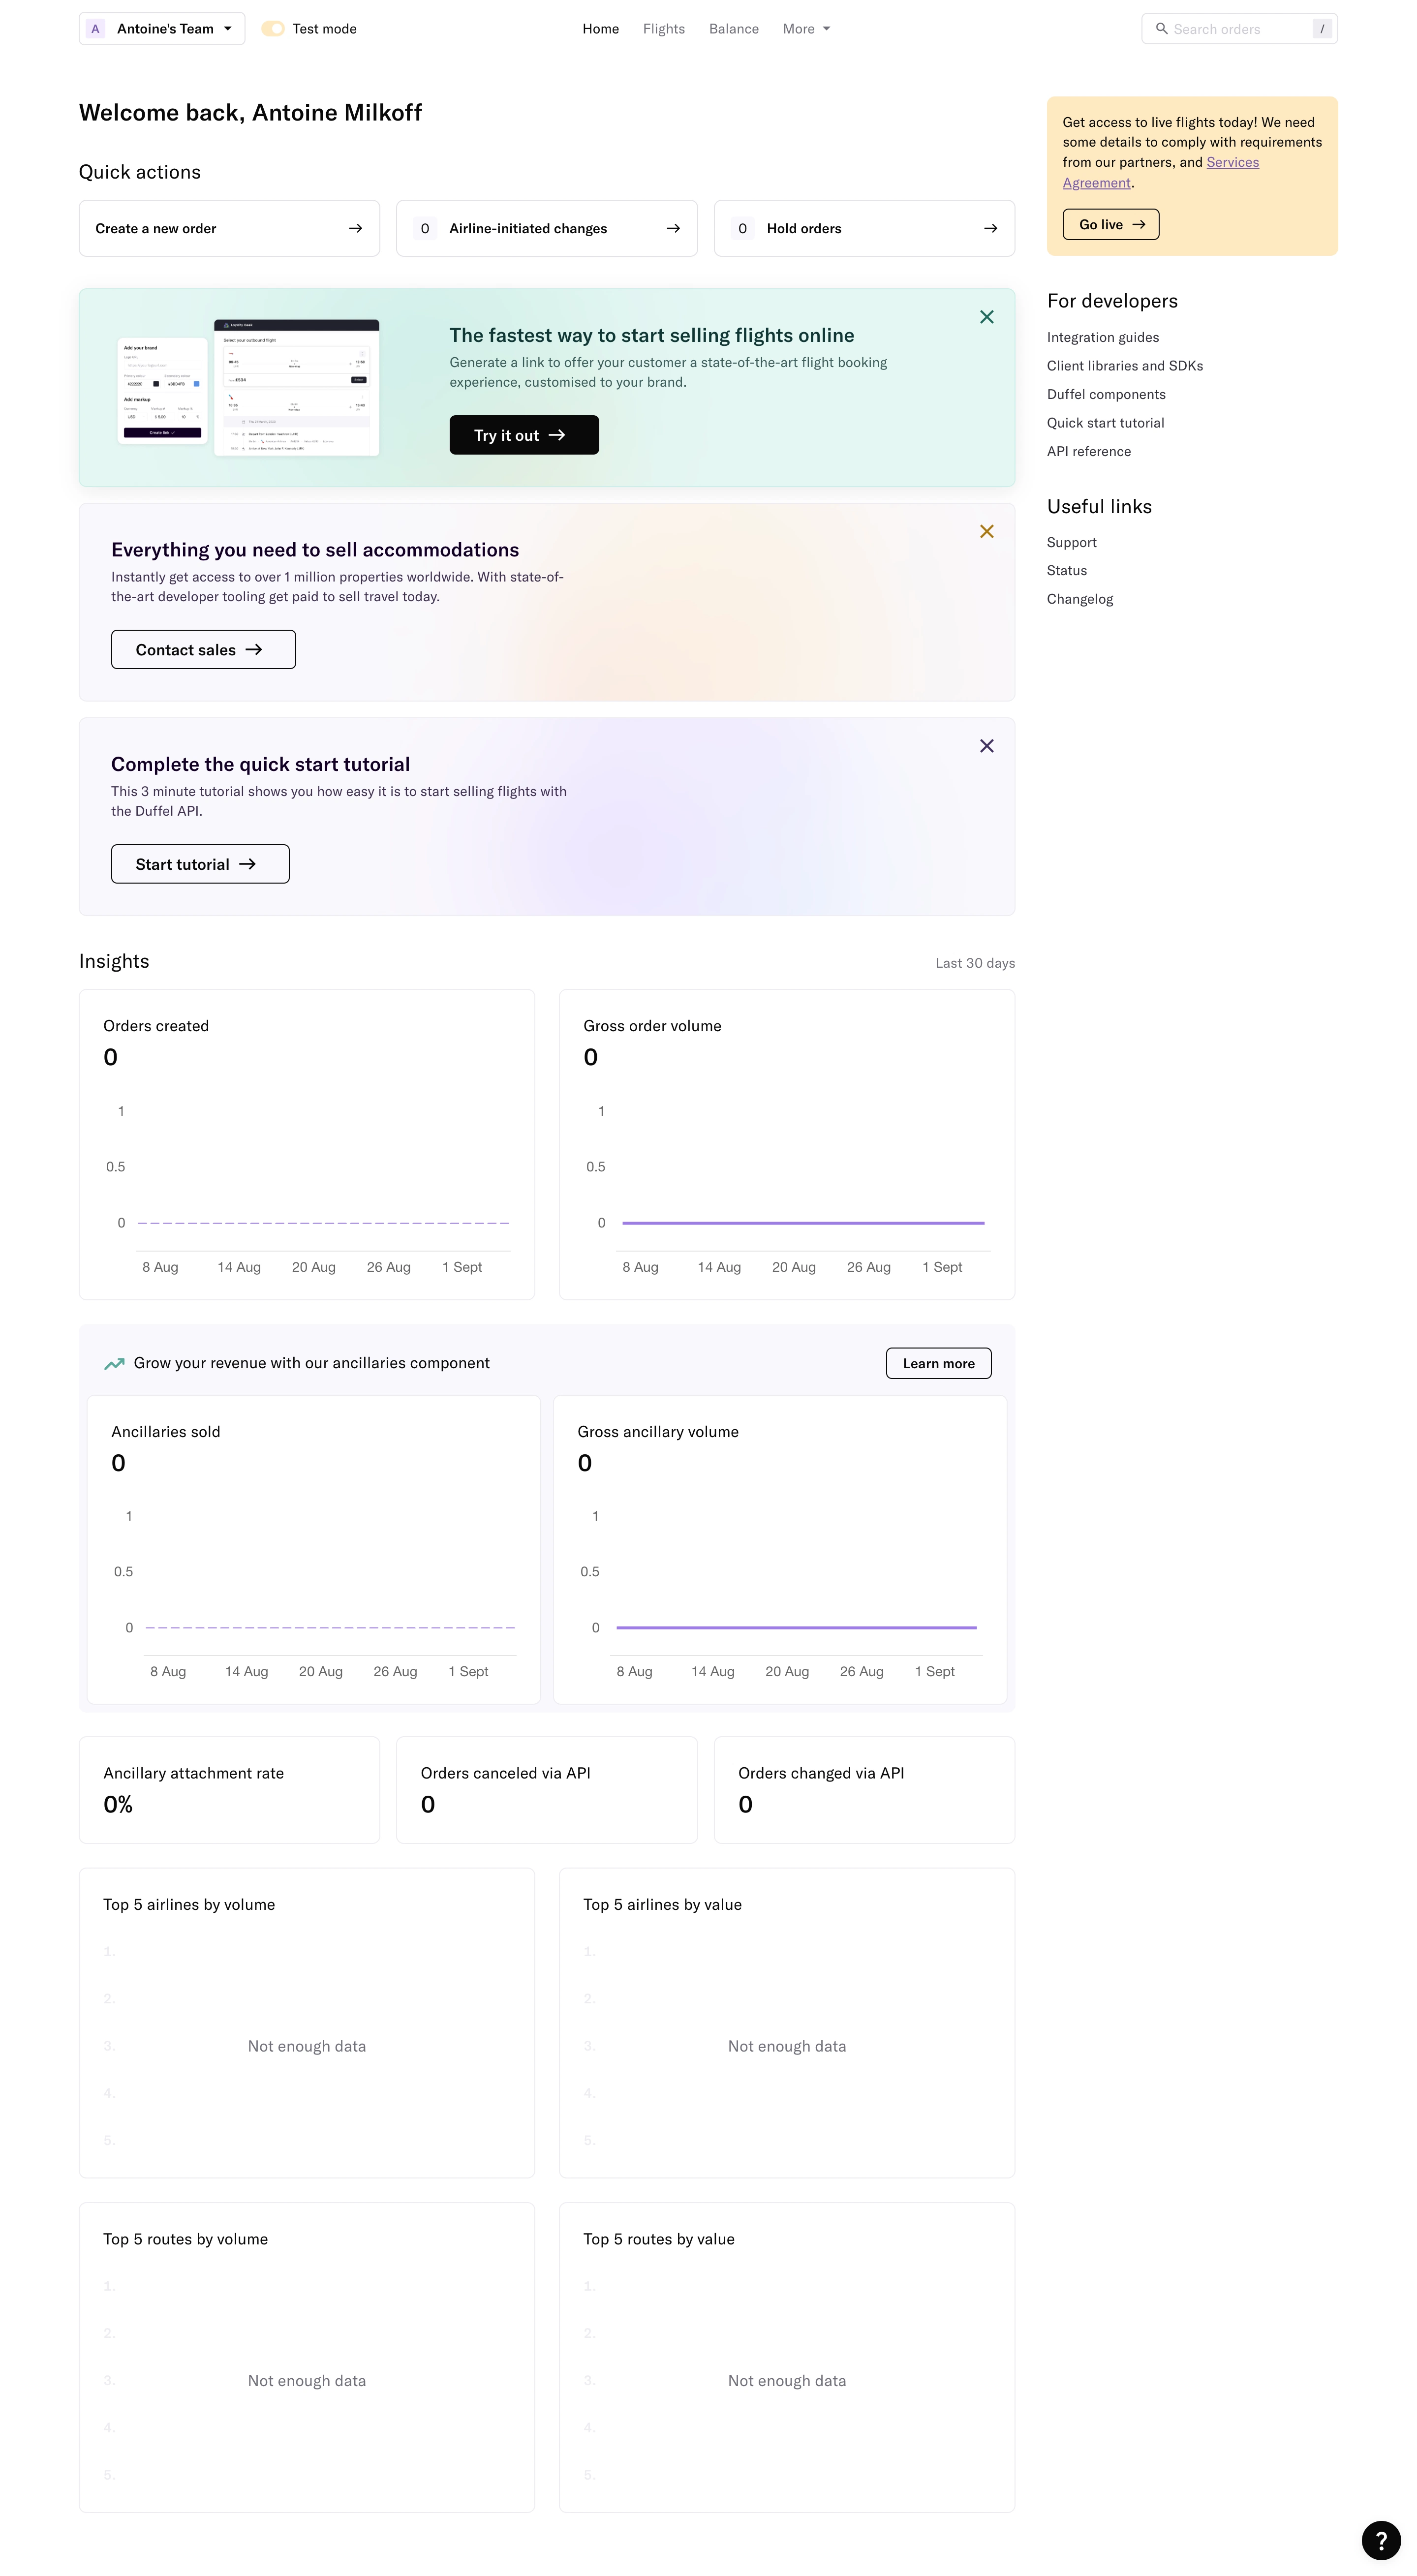Click the search magnifier icon
1417x2576 pixels.
click(1161, 29)
